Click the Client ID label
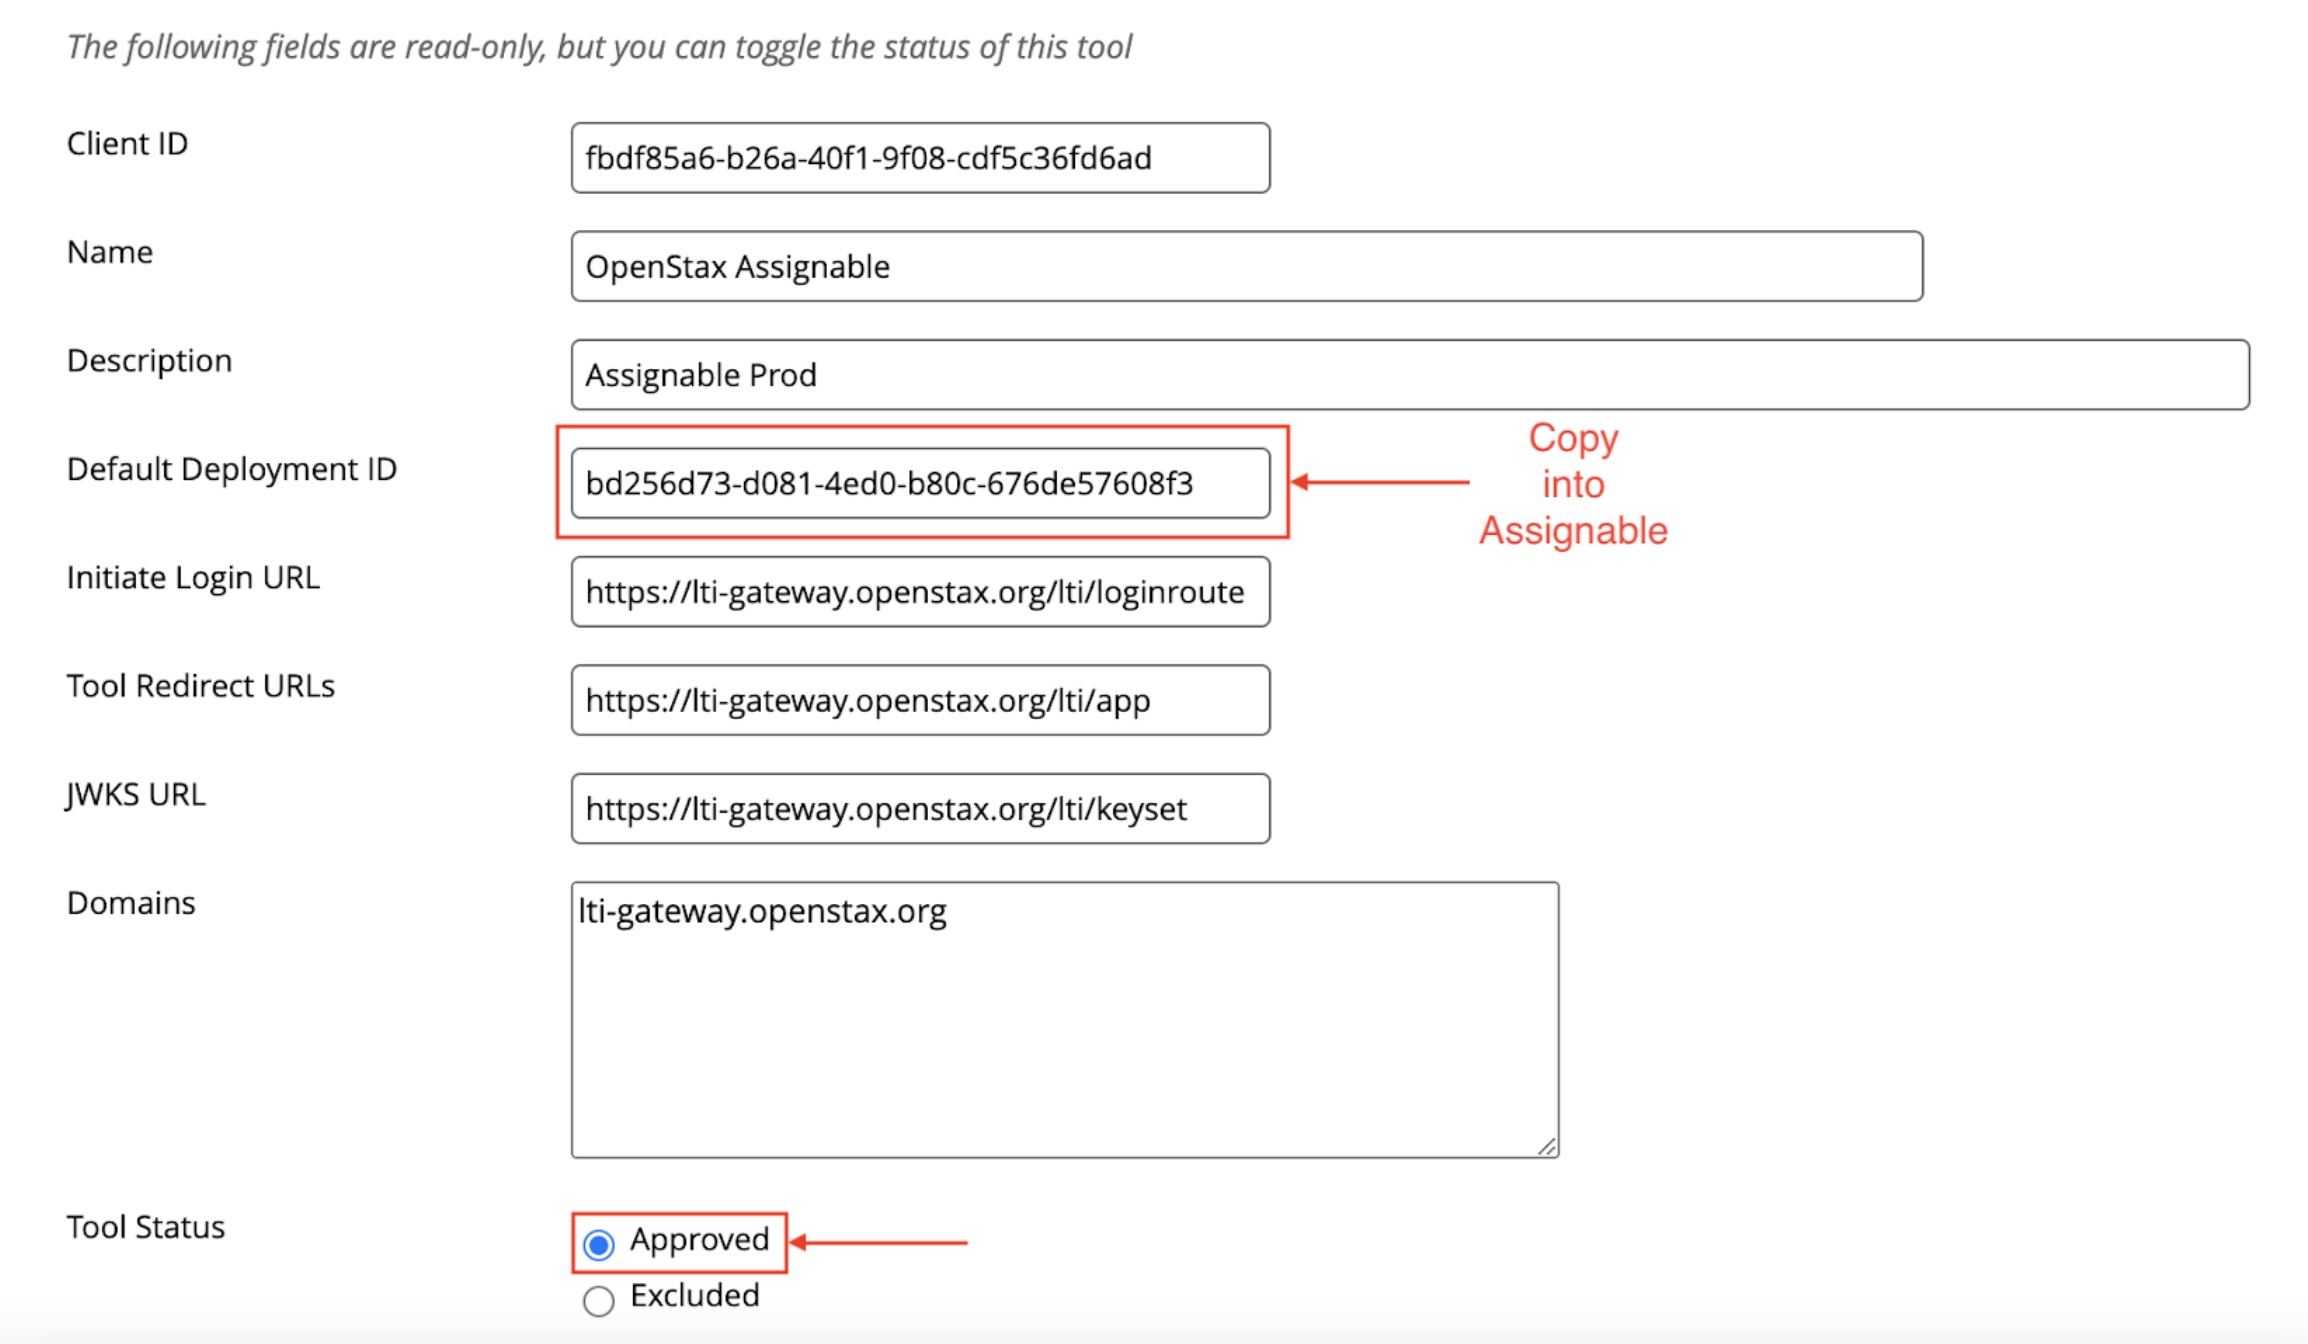This screenshot has width=2308, height=1344. coord(127,143)
